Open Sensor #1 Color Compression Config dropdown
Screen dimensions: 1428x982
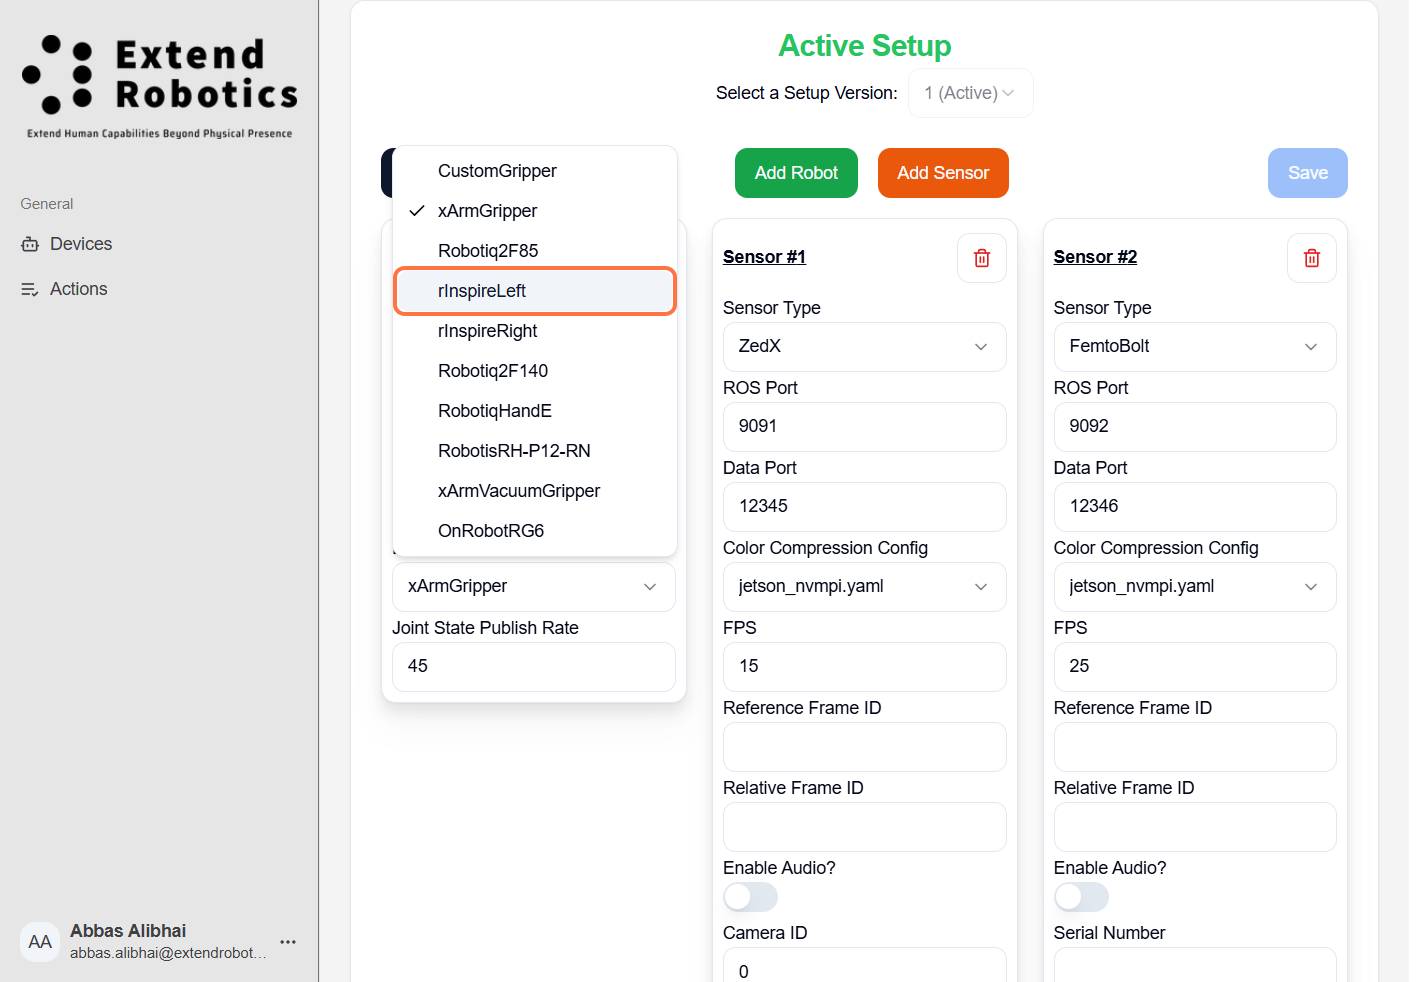[x=864, y=587]
